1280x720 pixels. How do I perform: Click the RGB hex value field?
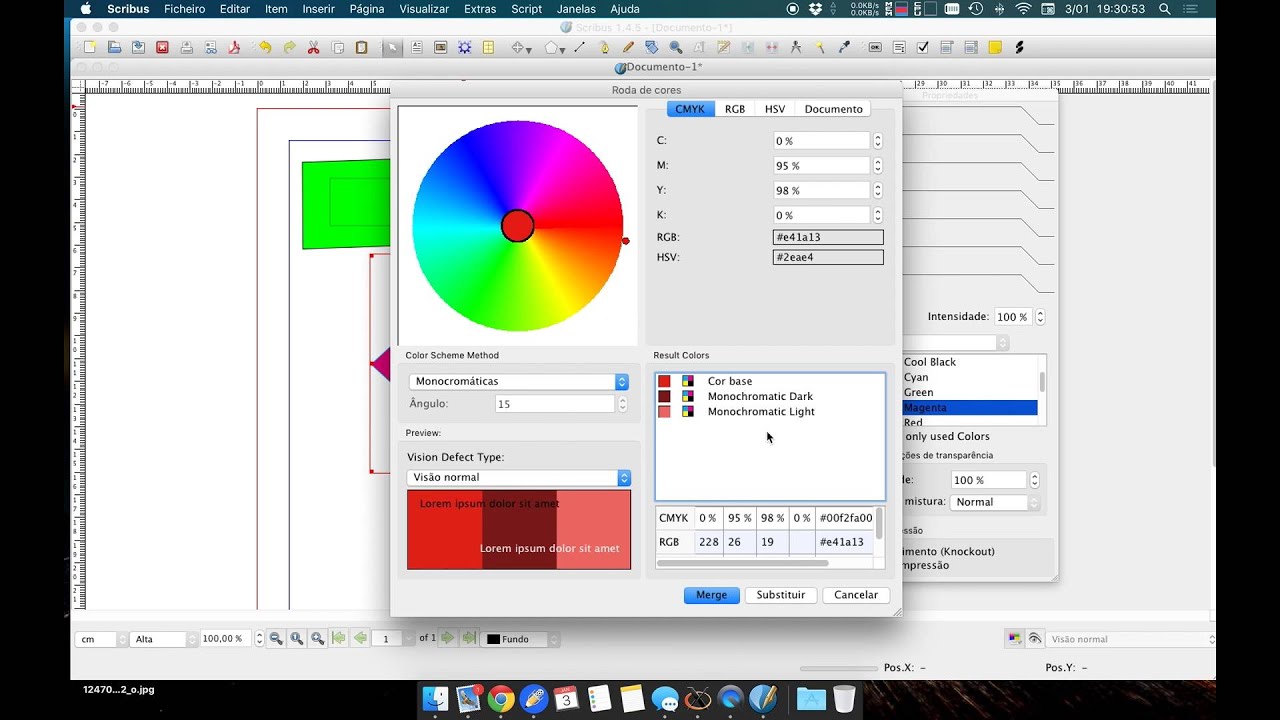(x=828, y=237)
